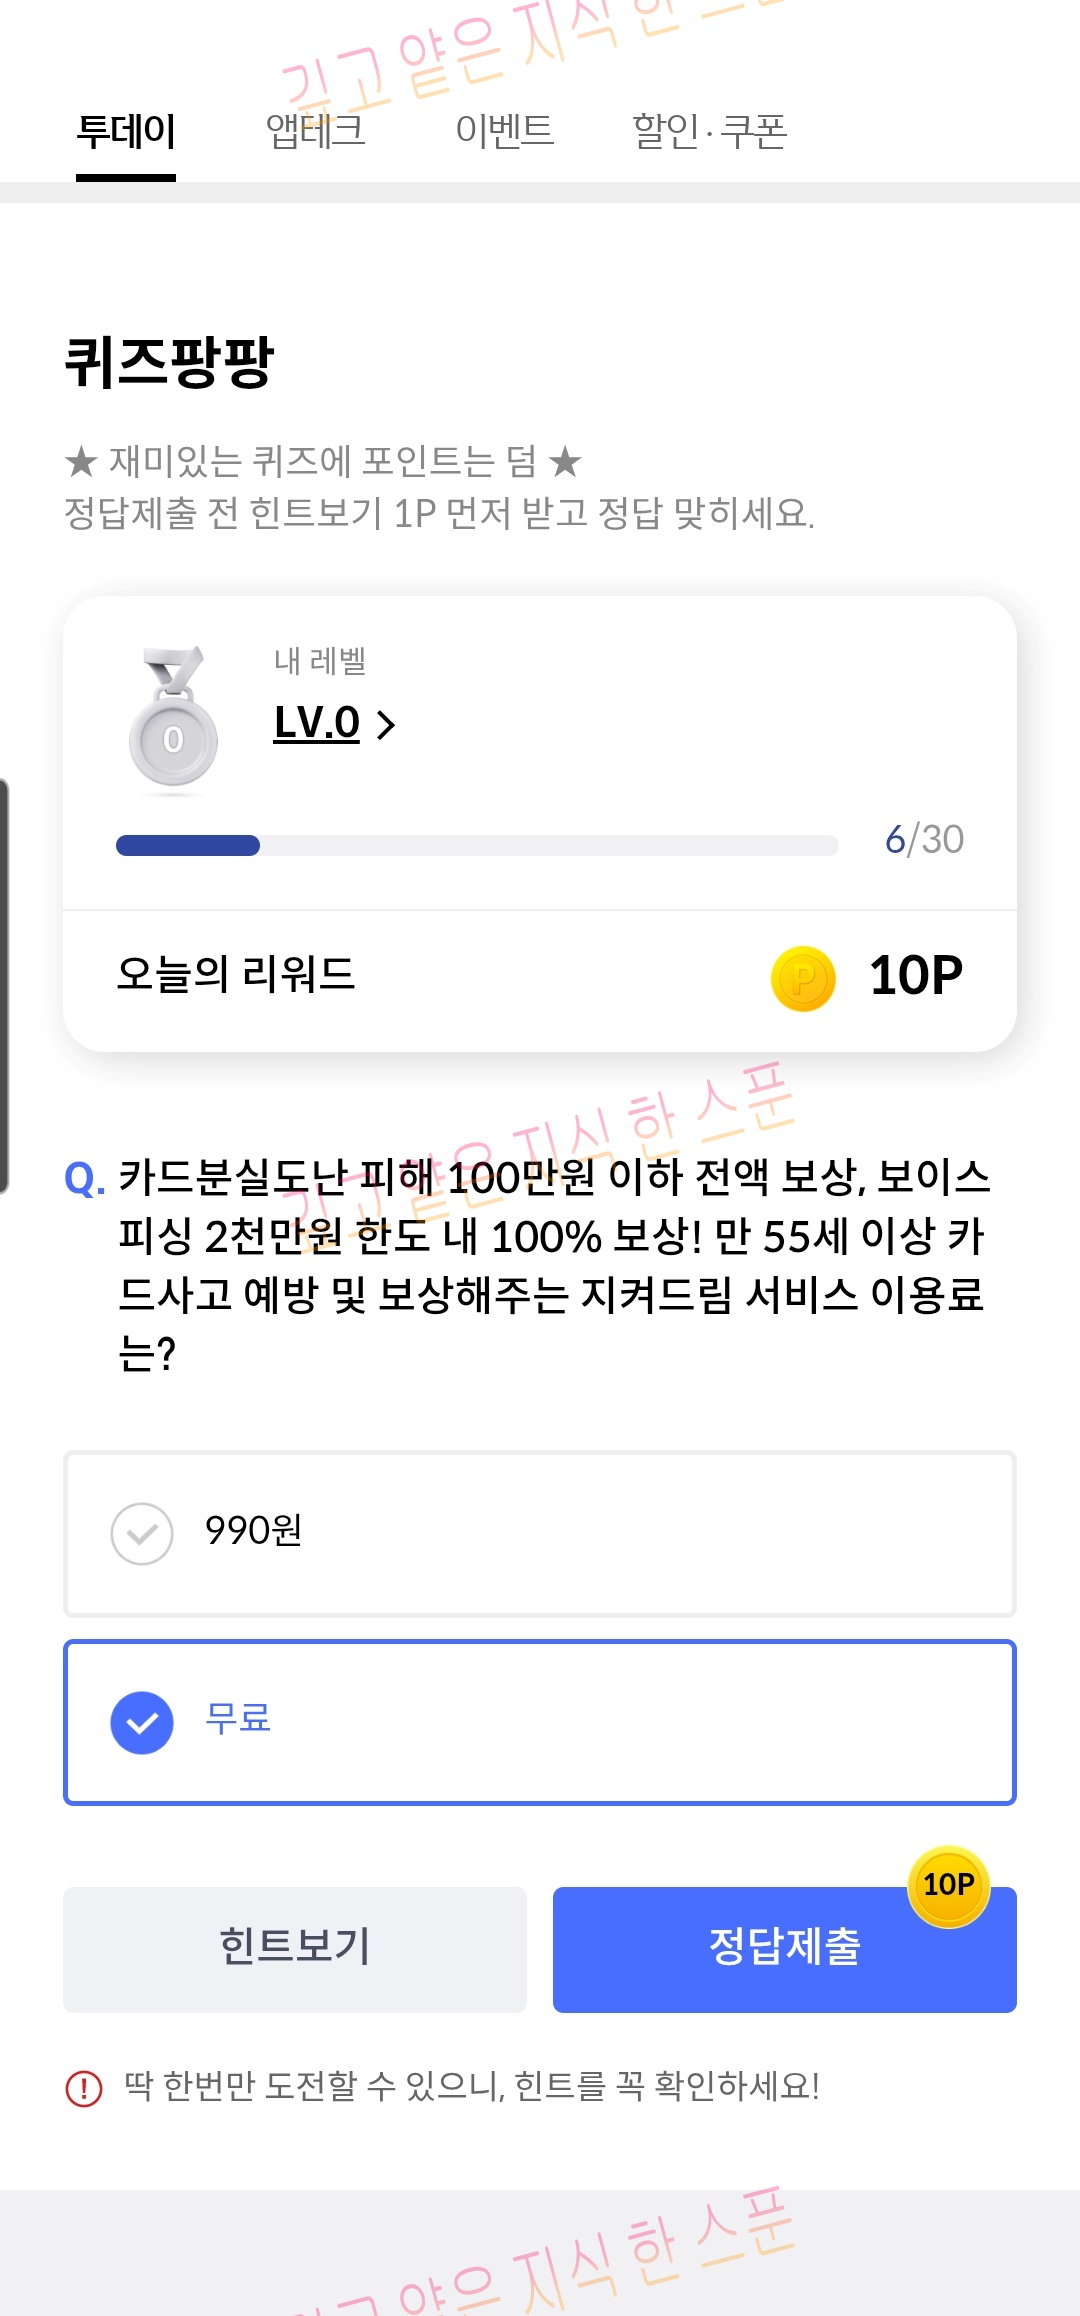Tap the 10P reward amount text
Viewport: 1080px width, 2316px height.
tap(916, 976)
